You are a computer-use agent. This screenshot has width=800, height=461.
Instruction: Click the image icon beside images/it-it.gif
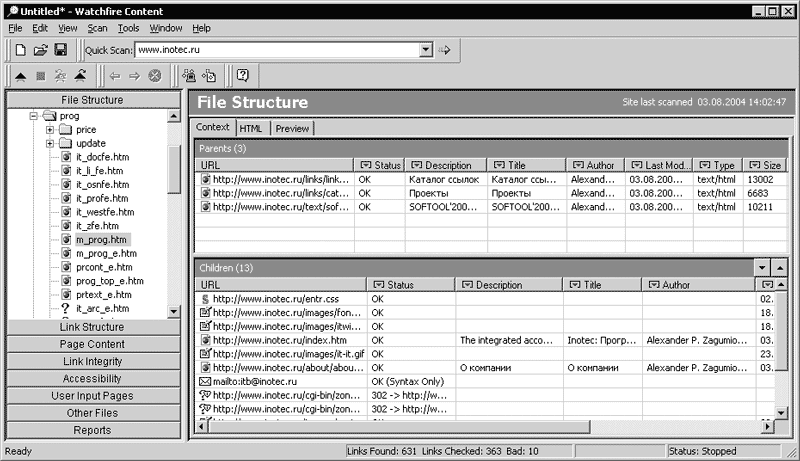(205, 354)
